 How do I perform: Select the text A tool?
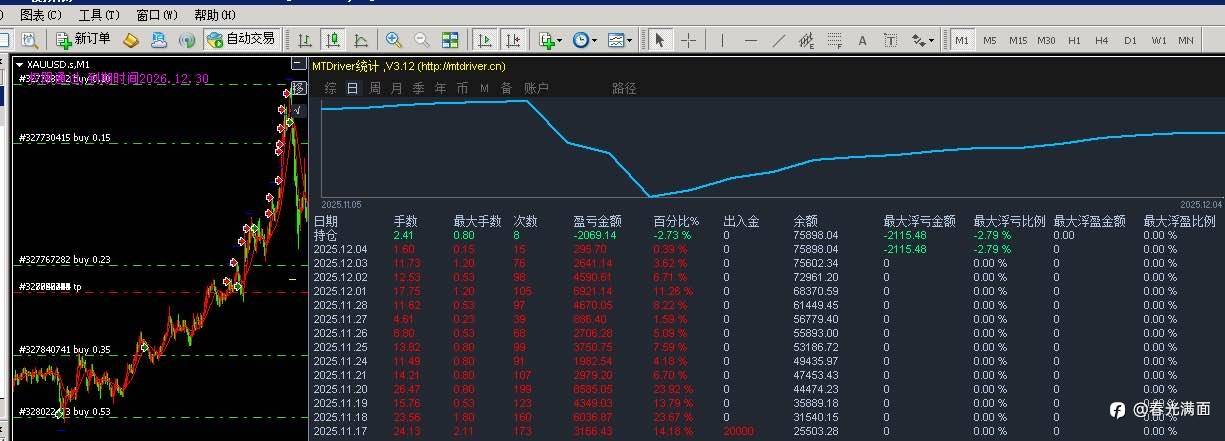pos(862,40)
